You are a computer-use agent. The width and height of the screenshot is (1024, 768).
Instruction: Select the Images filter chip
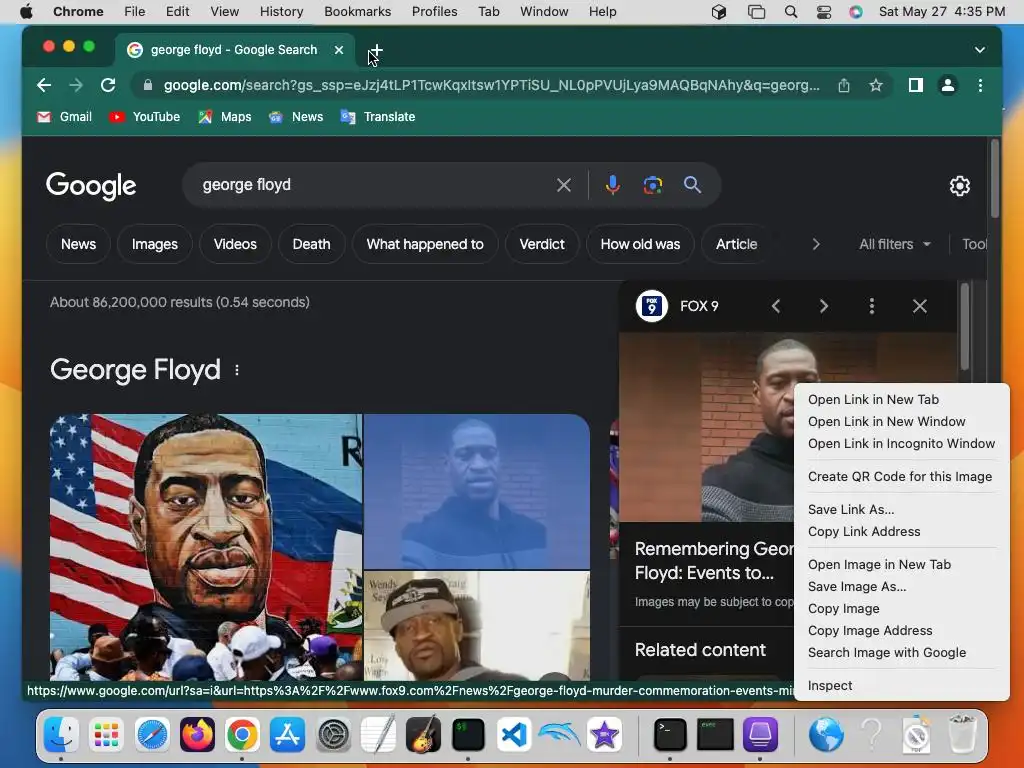click(155, 244)
